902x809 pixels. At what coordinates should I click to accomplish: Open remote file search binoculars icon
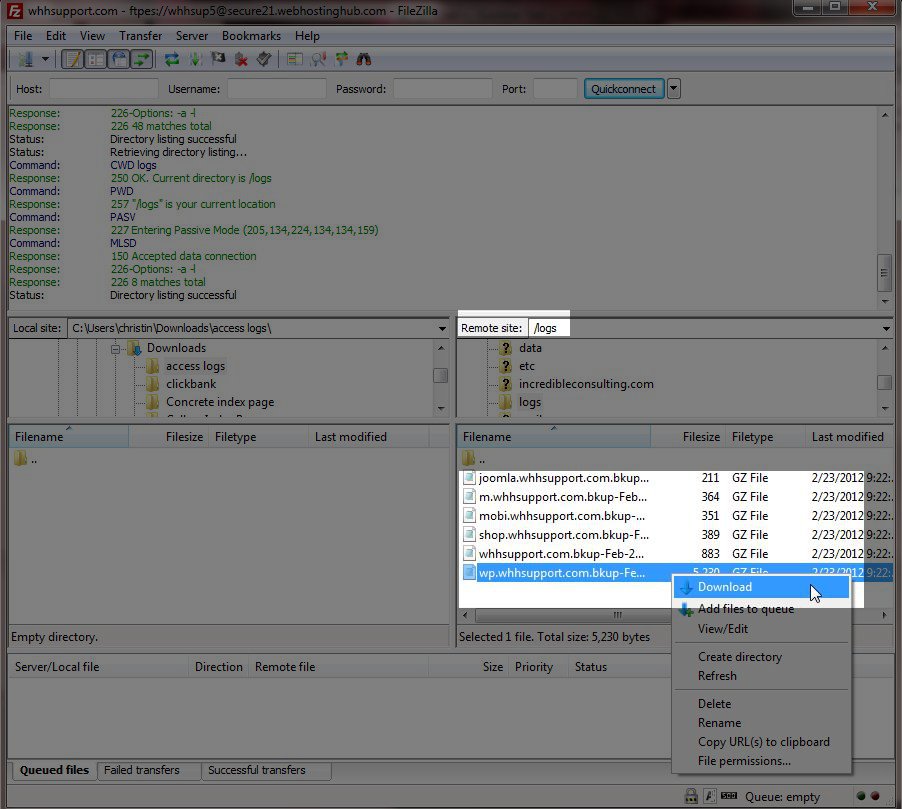point(365,59)
